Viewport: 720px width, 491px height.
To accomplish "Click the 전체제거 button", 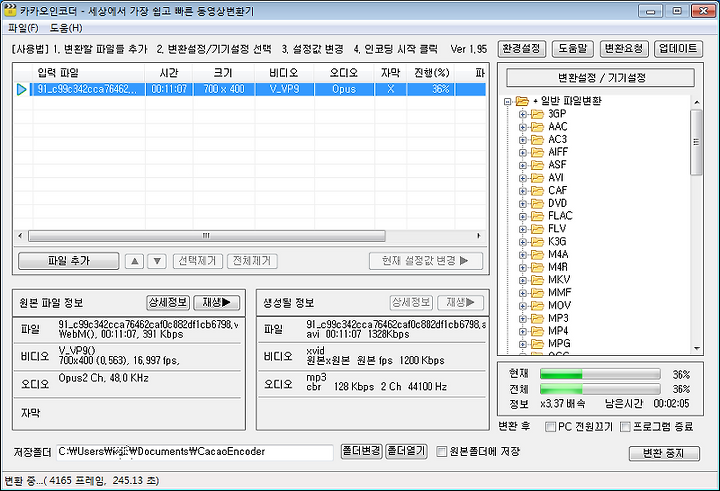I will (252, 261).
